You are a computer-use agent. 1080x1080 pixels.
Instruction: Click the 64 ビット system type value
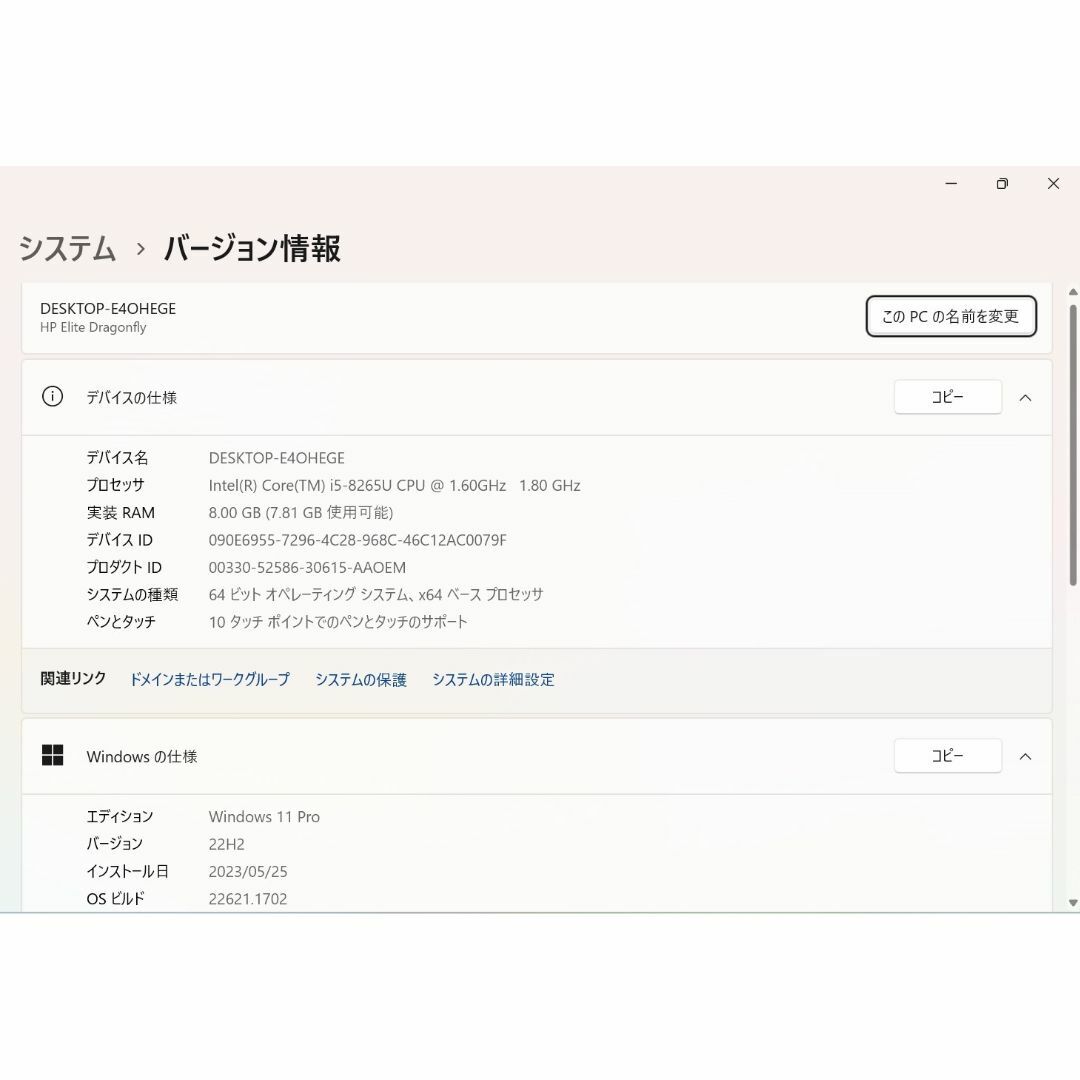376,594
